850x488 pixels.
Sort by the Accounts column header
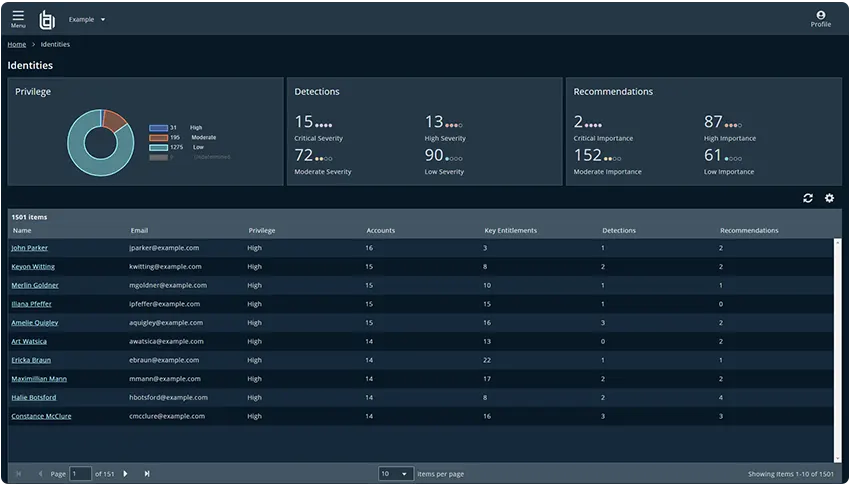click(x=381, y=230)
